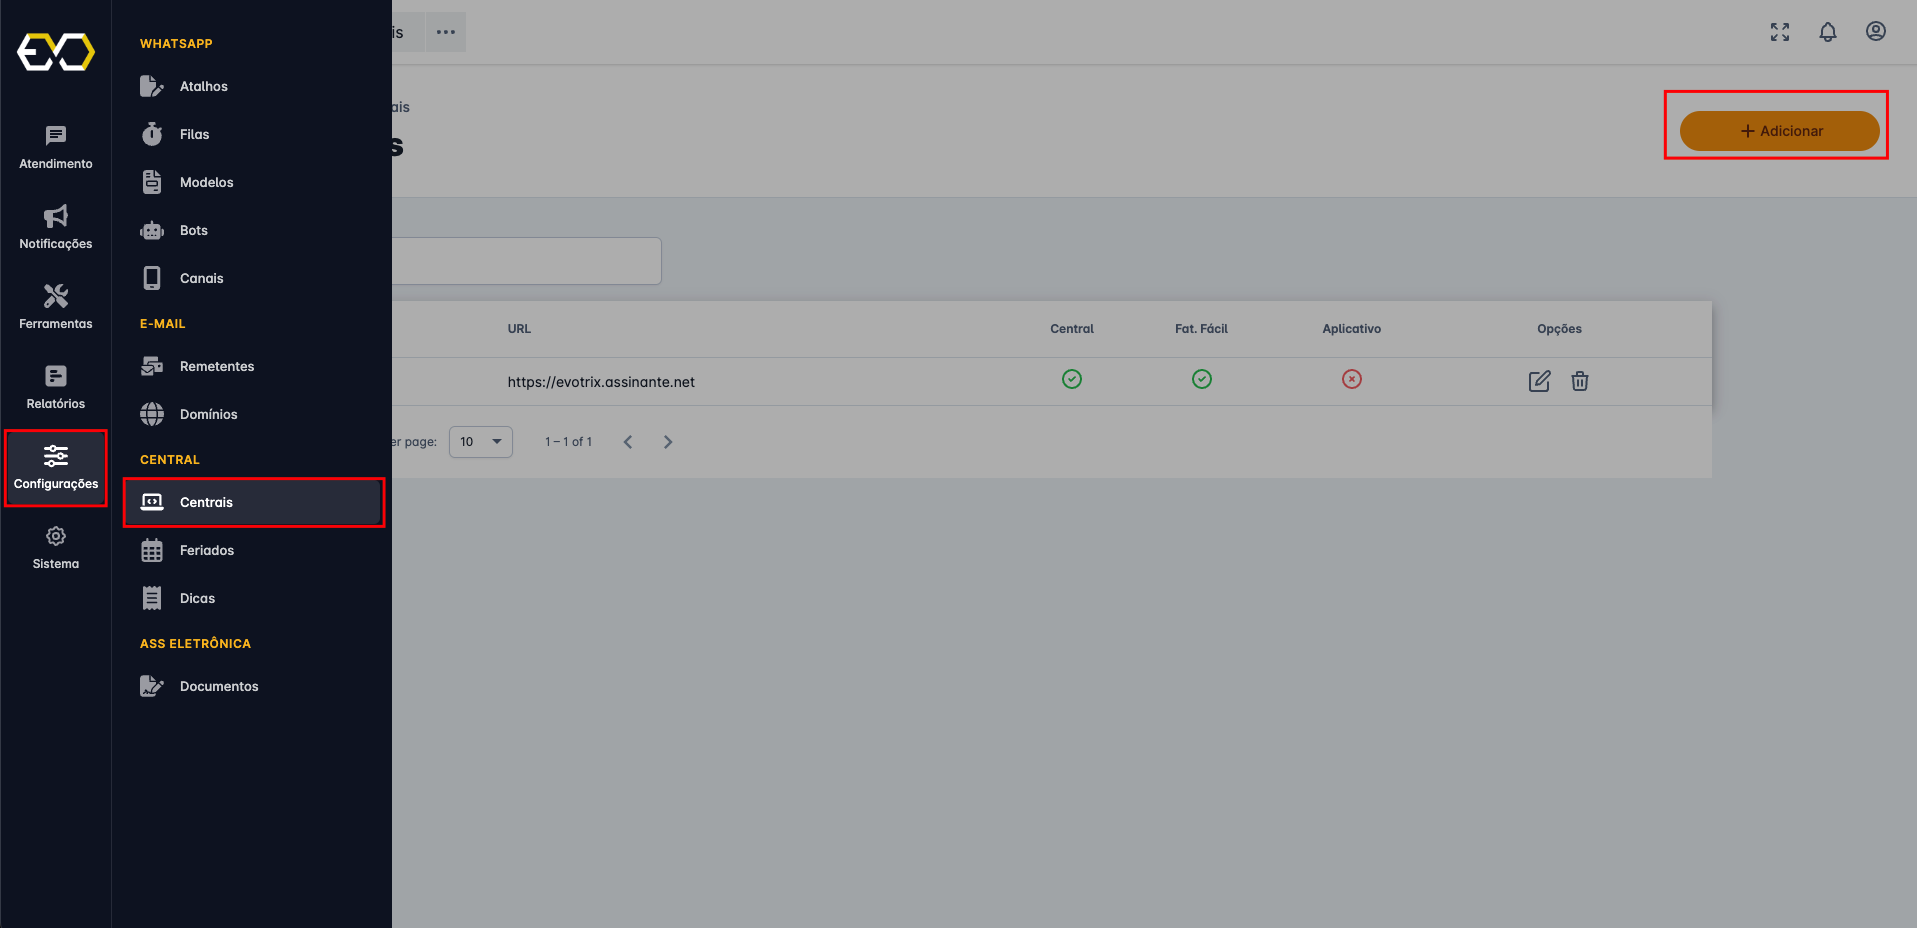
Task: Select Bots in WhatsApp menu
Action: (x=194, y=231)
